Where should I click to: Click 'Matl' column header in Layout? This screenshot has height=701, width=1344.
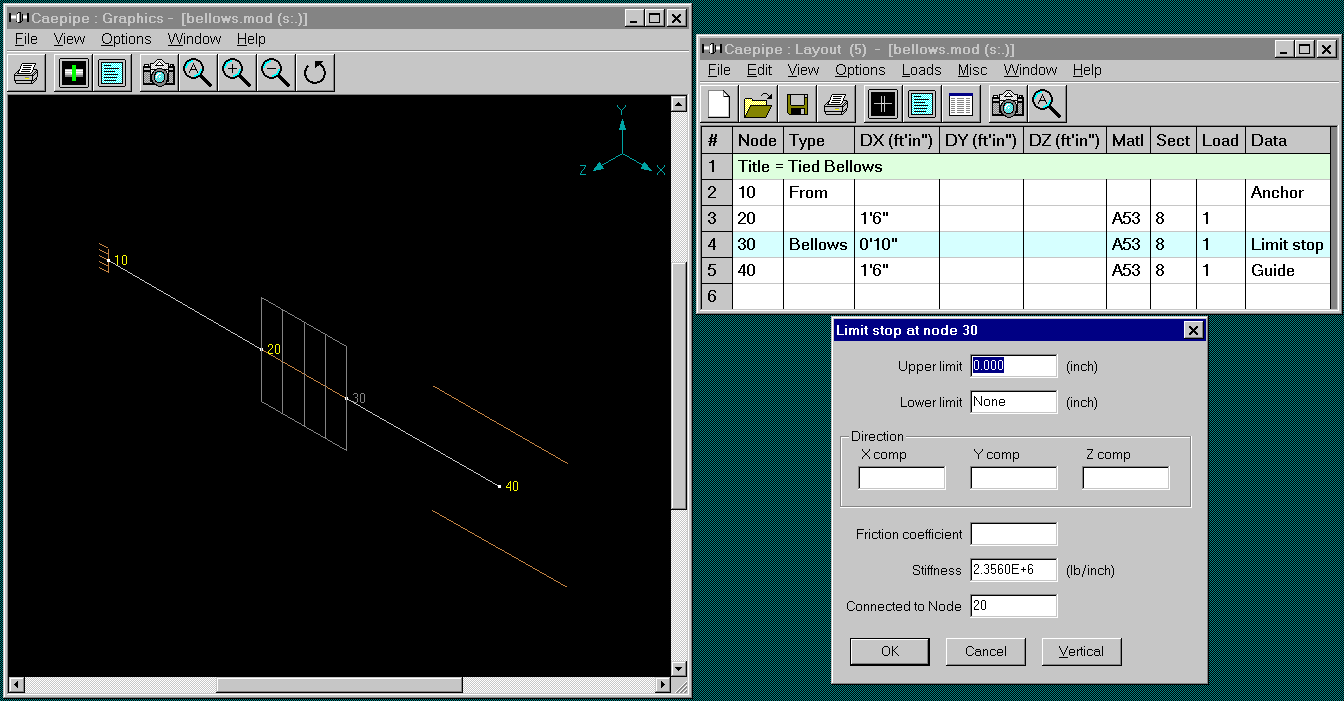1128,140
